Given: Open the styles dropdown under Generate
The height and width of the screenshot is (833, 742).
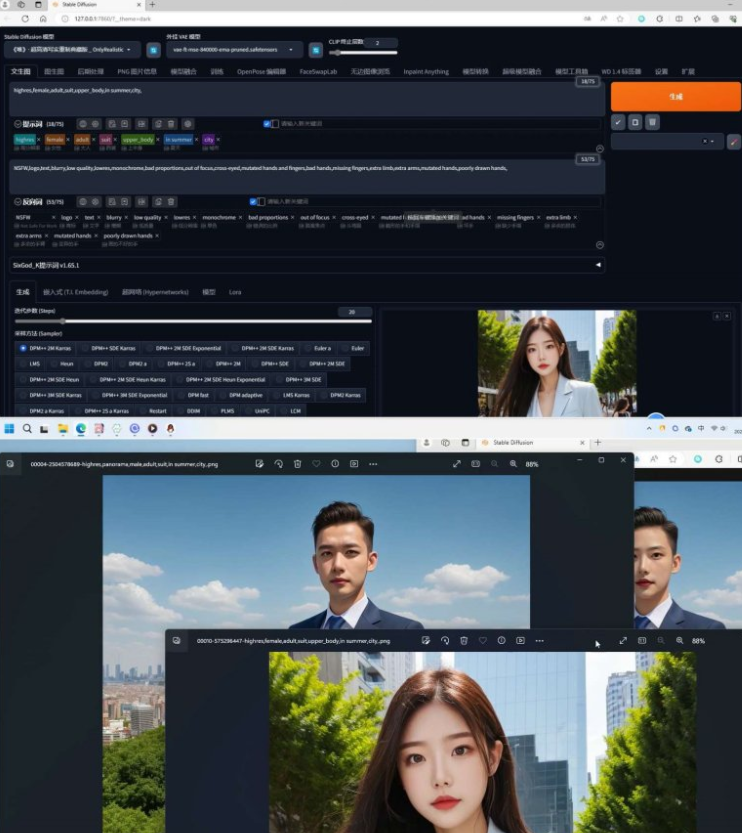Looking at the screenshot, I should coord(667,141).
